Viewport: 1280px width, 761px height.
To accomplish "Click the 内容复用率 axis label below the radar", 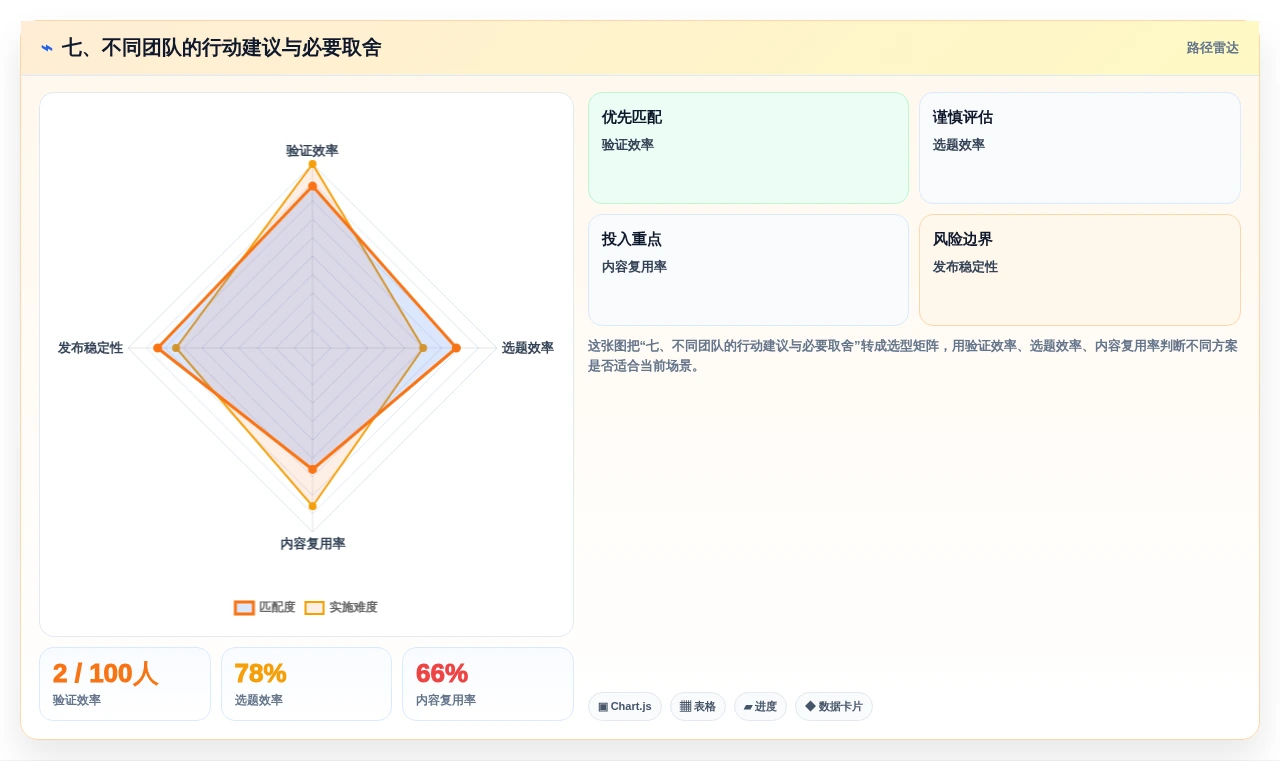I will pyautogui.click(x=313, y=544).
